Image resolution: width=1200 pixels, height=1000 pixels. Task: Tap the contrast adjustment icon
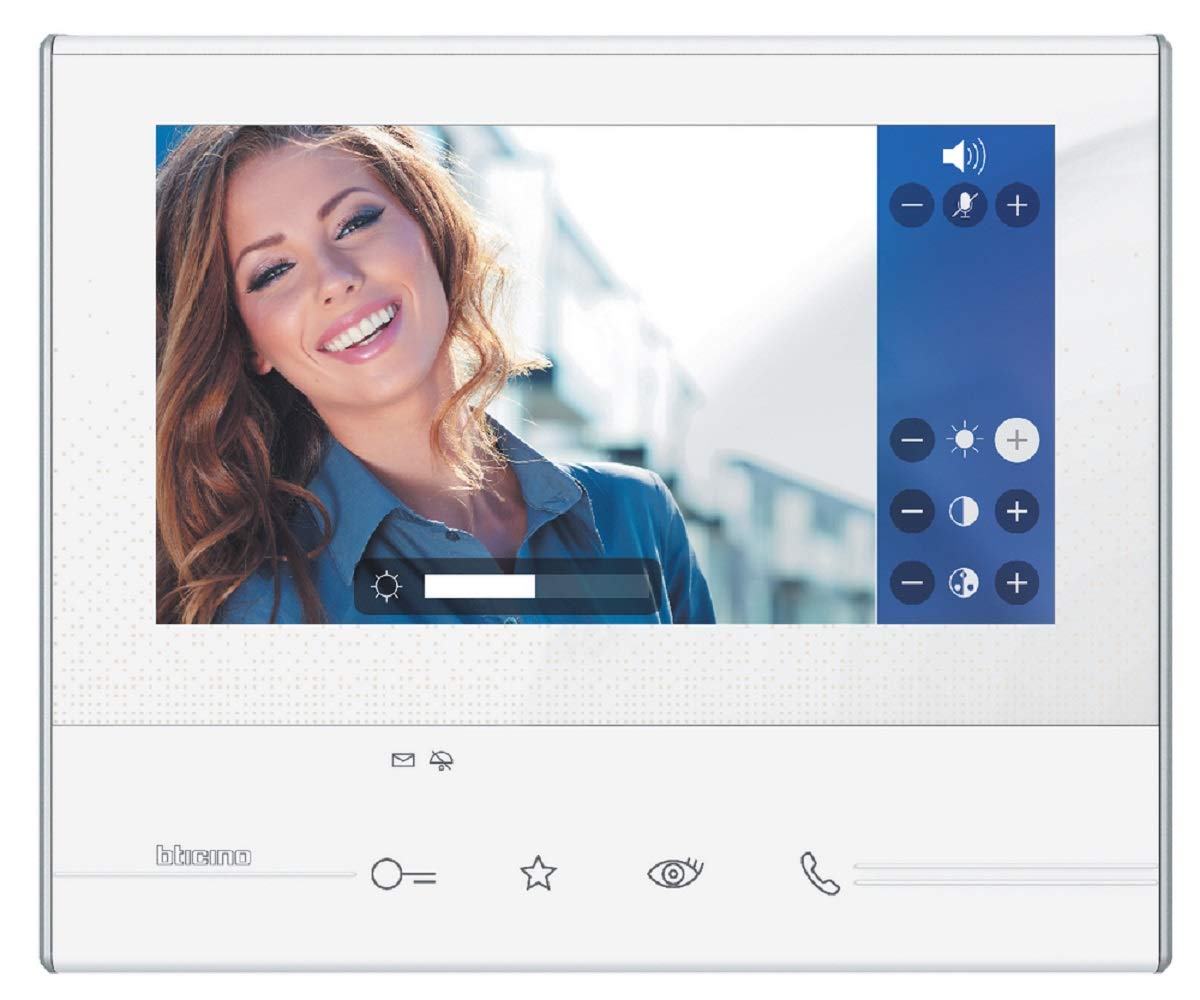(964, 510)
